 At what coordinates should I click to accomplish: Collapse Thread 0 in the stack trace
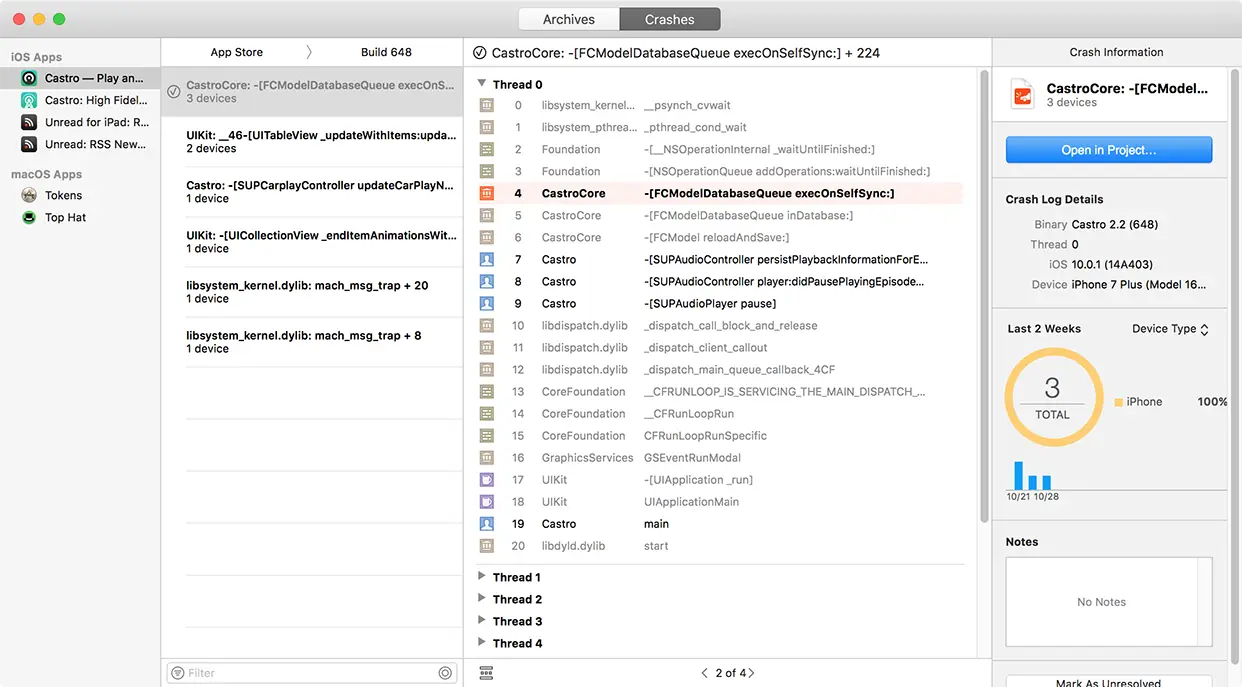tap(481, 84)
